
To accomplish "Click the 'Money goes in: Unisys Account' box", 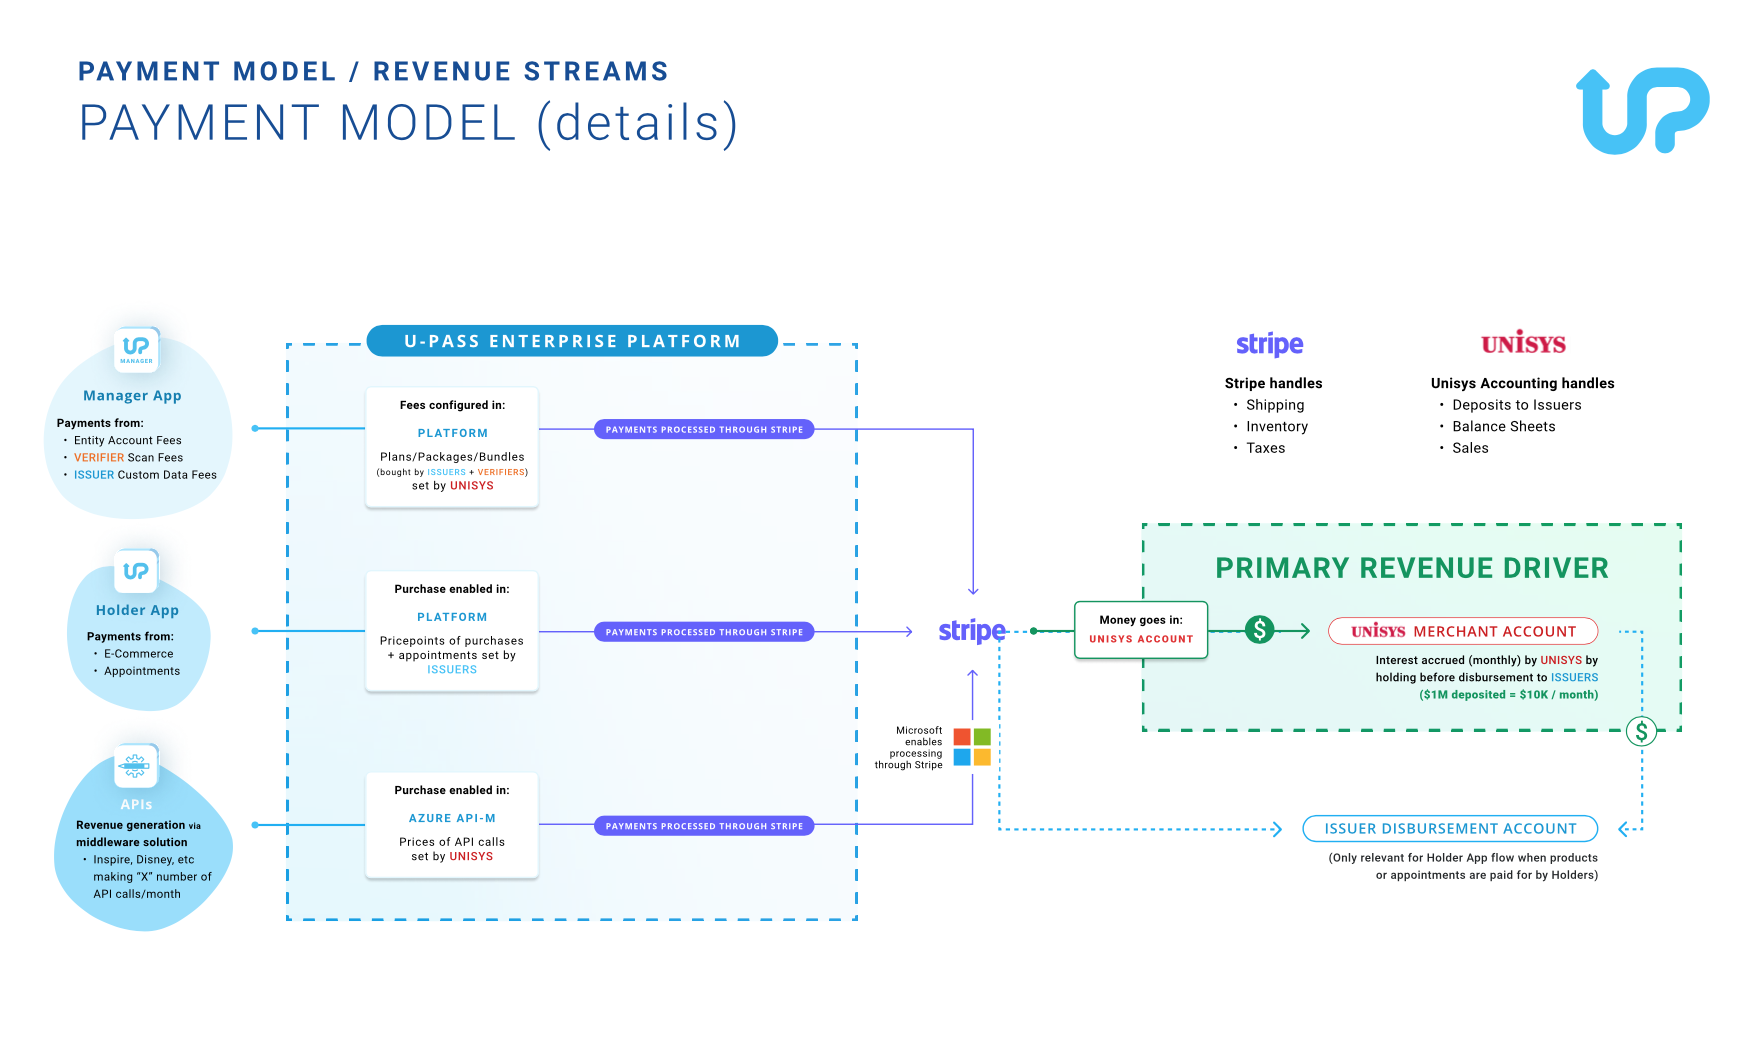I will click(1141, 630).
